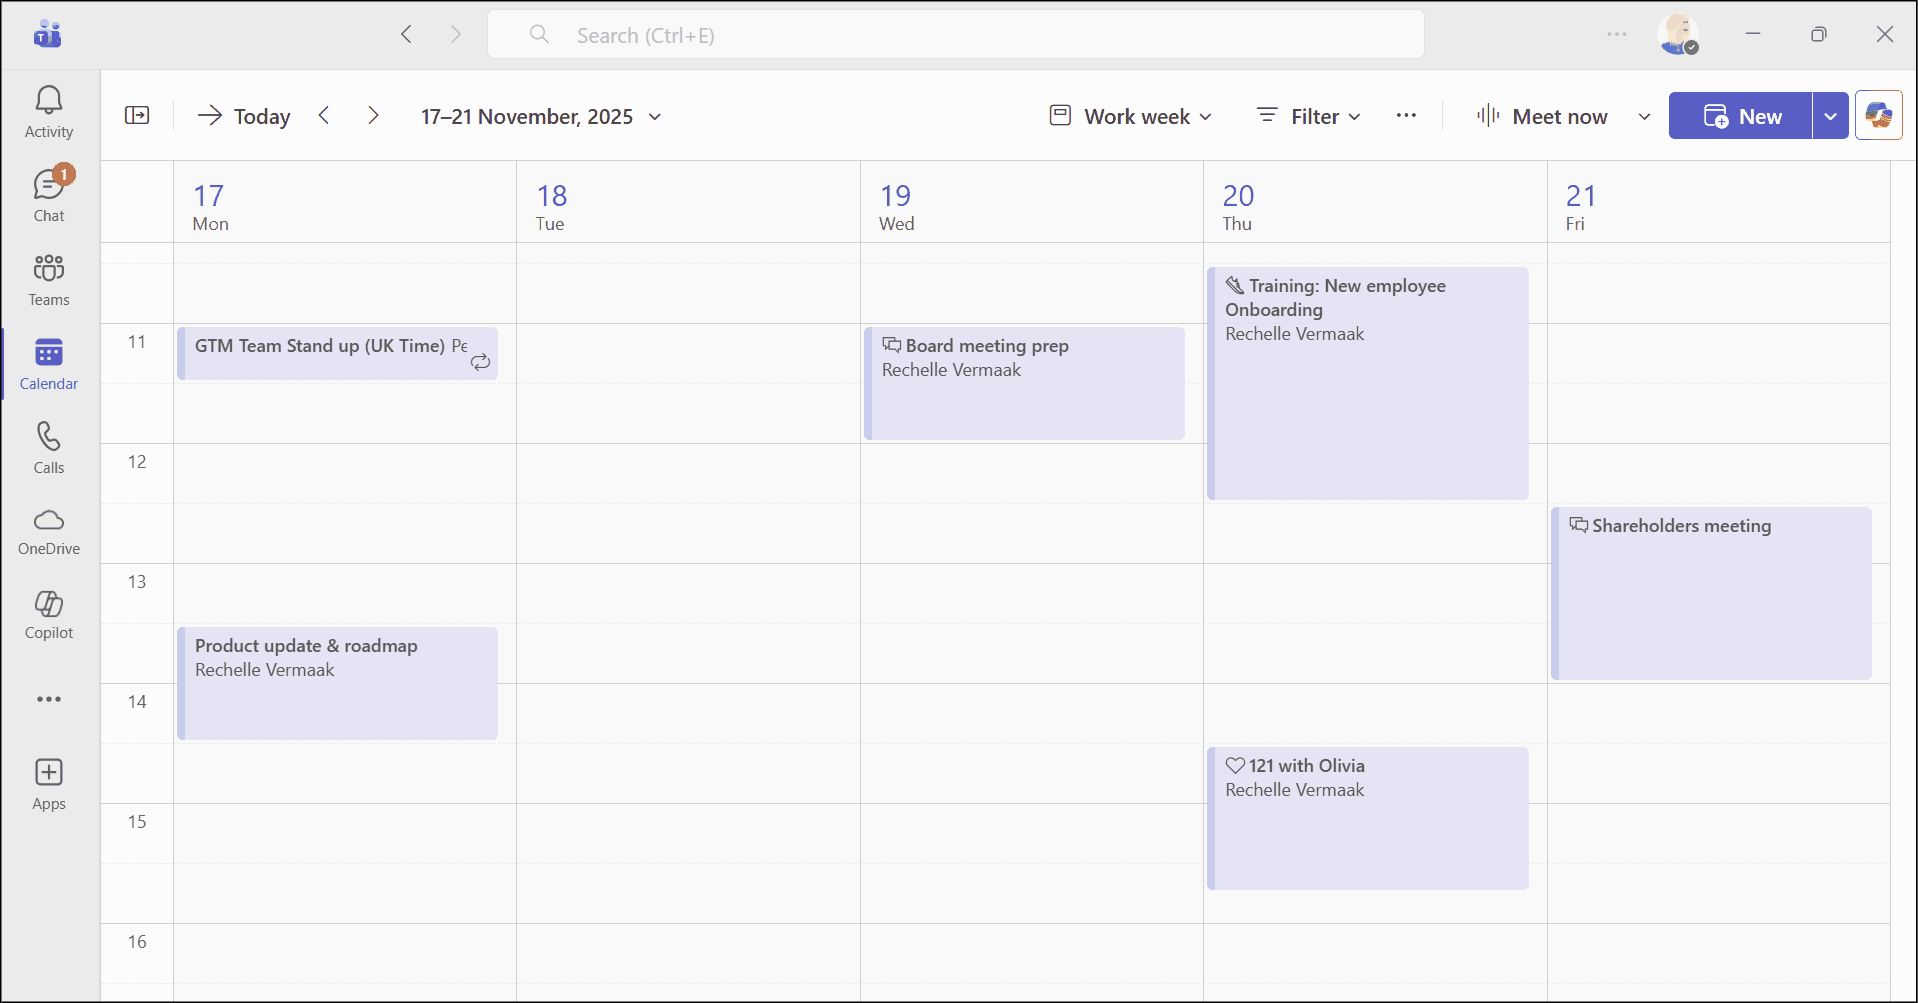
Task: Open the Calls section
Action: point(49,448)
